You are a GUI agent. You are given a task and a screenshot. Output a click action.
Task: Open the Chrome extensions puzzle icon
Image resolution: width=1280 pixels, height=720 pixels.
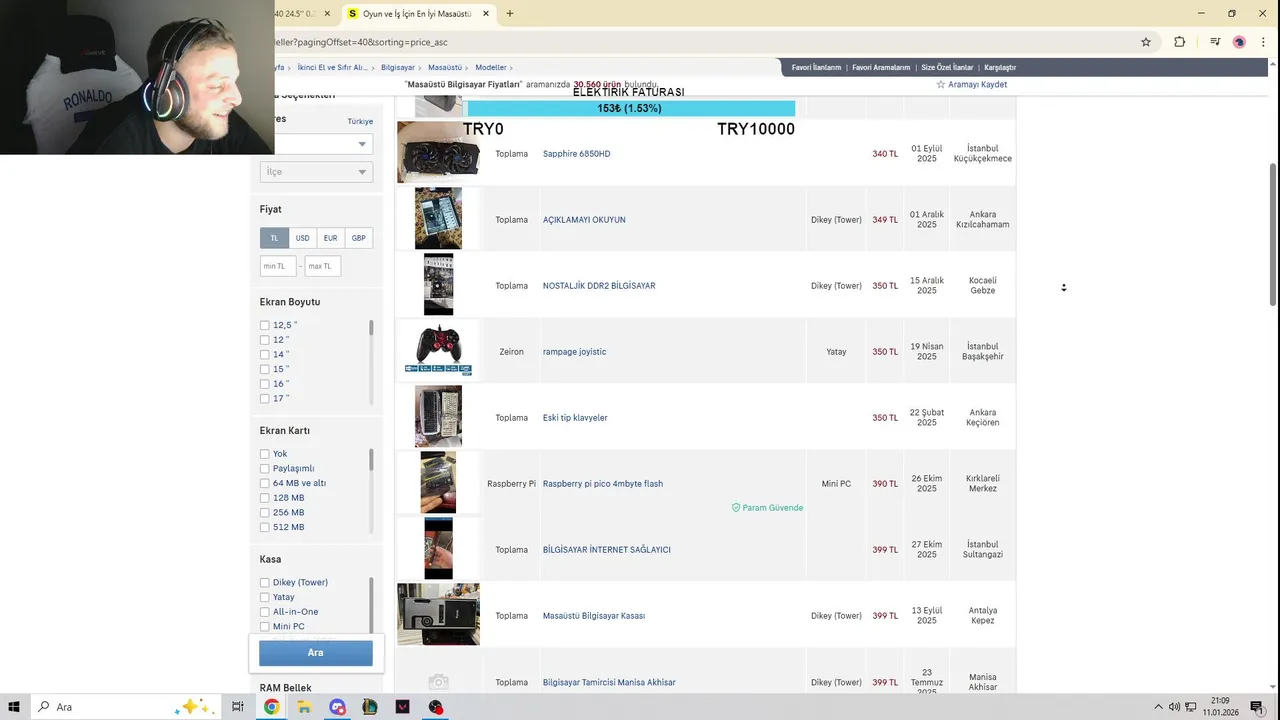coord(1180,42)
